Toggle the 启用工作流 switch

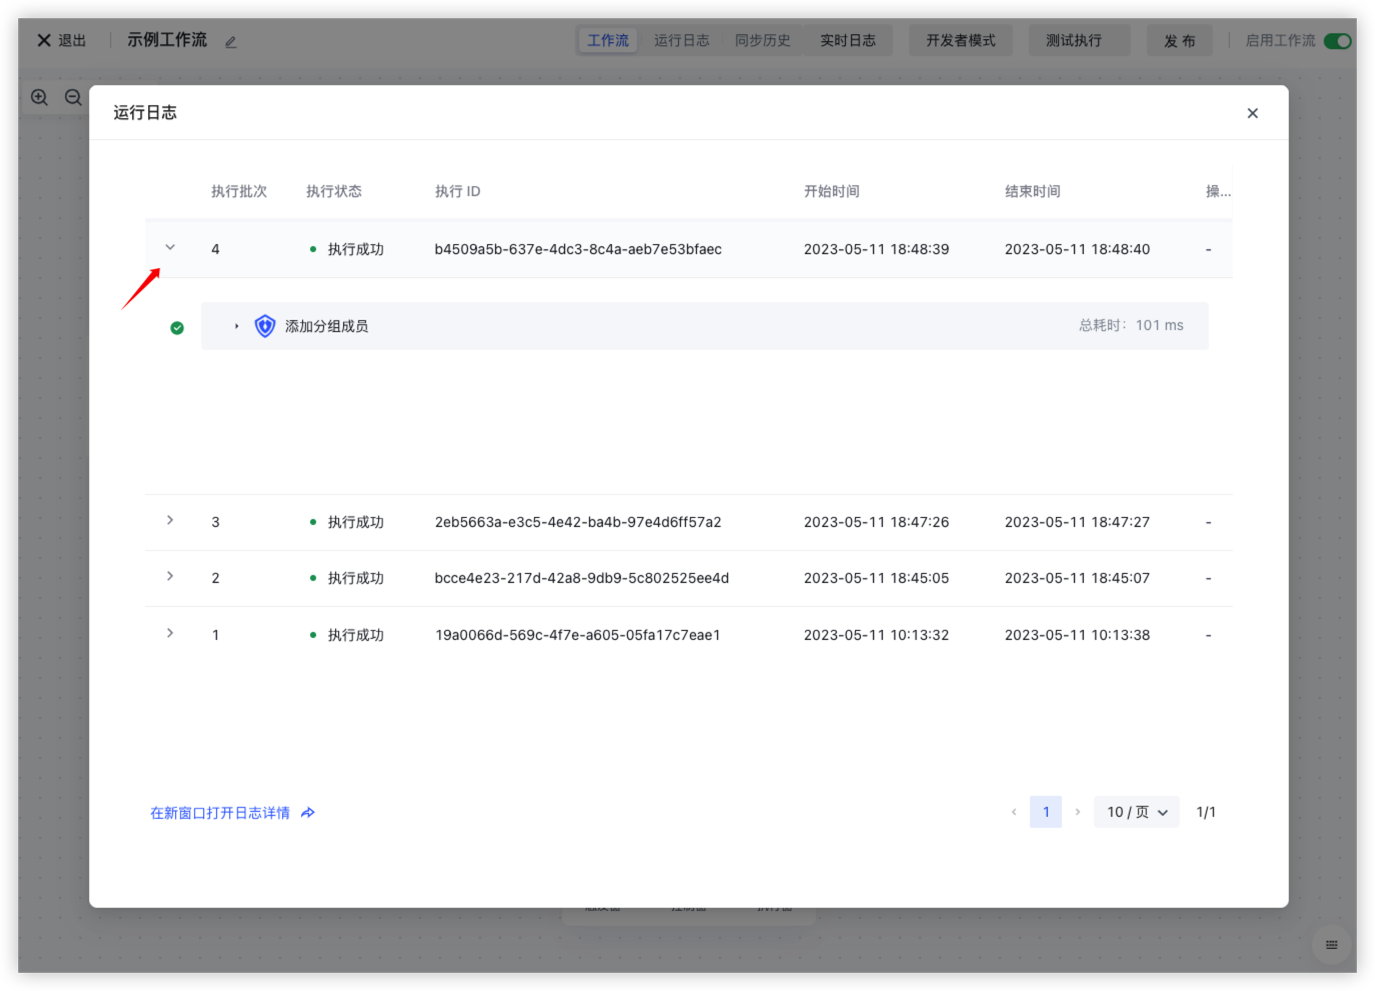(1337, 41)
